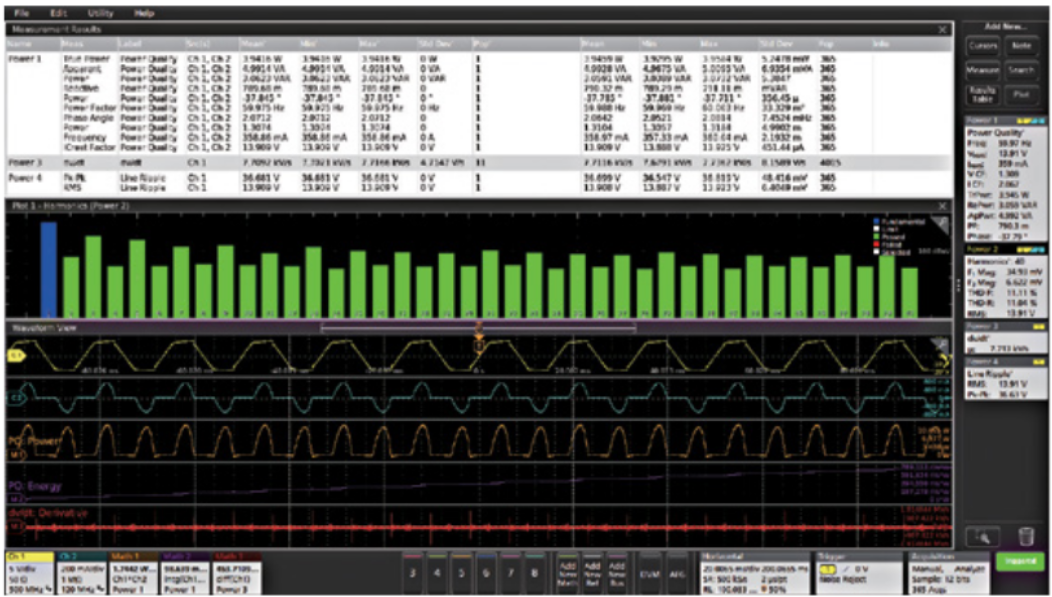Click the magnifier zoom icon
1052x597 pixels.
(x=984, y=537)
